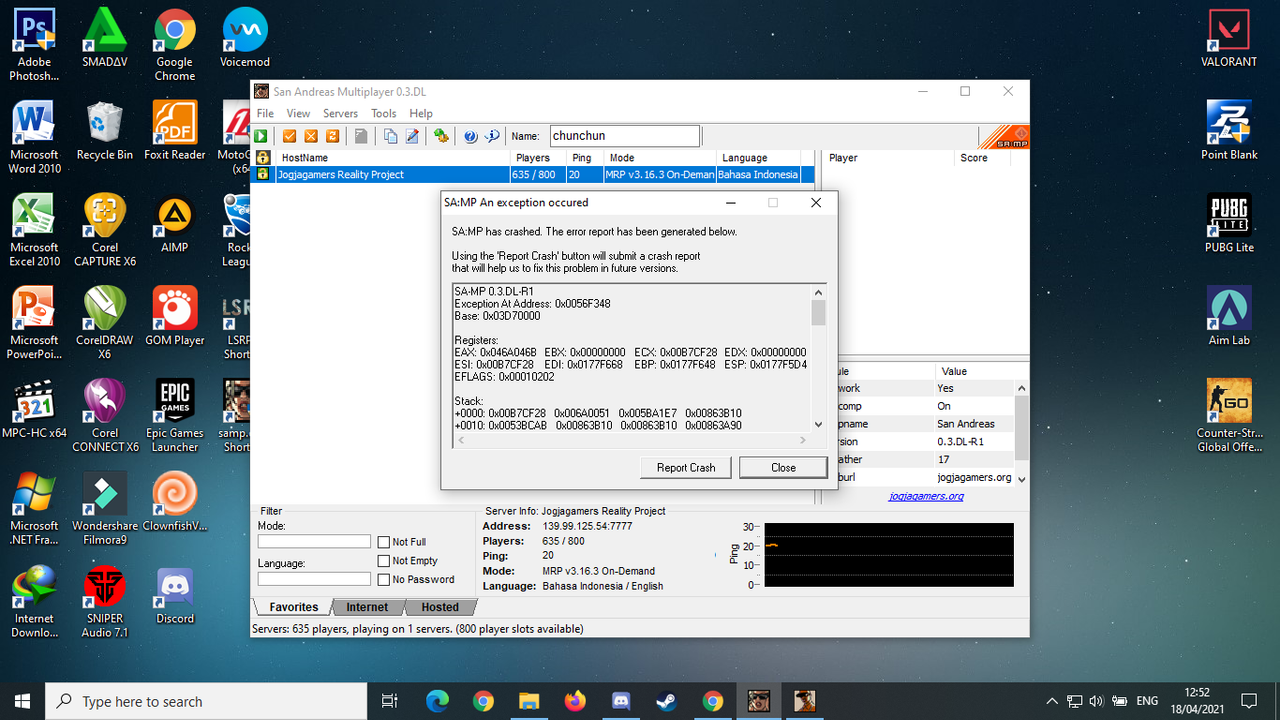Click the blue Help Topics question icon
The height and width of the screenshot is (720, 1280).
coord(470,136)
